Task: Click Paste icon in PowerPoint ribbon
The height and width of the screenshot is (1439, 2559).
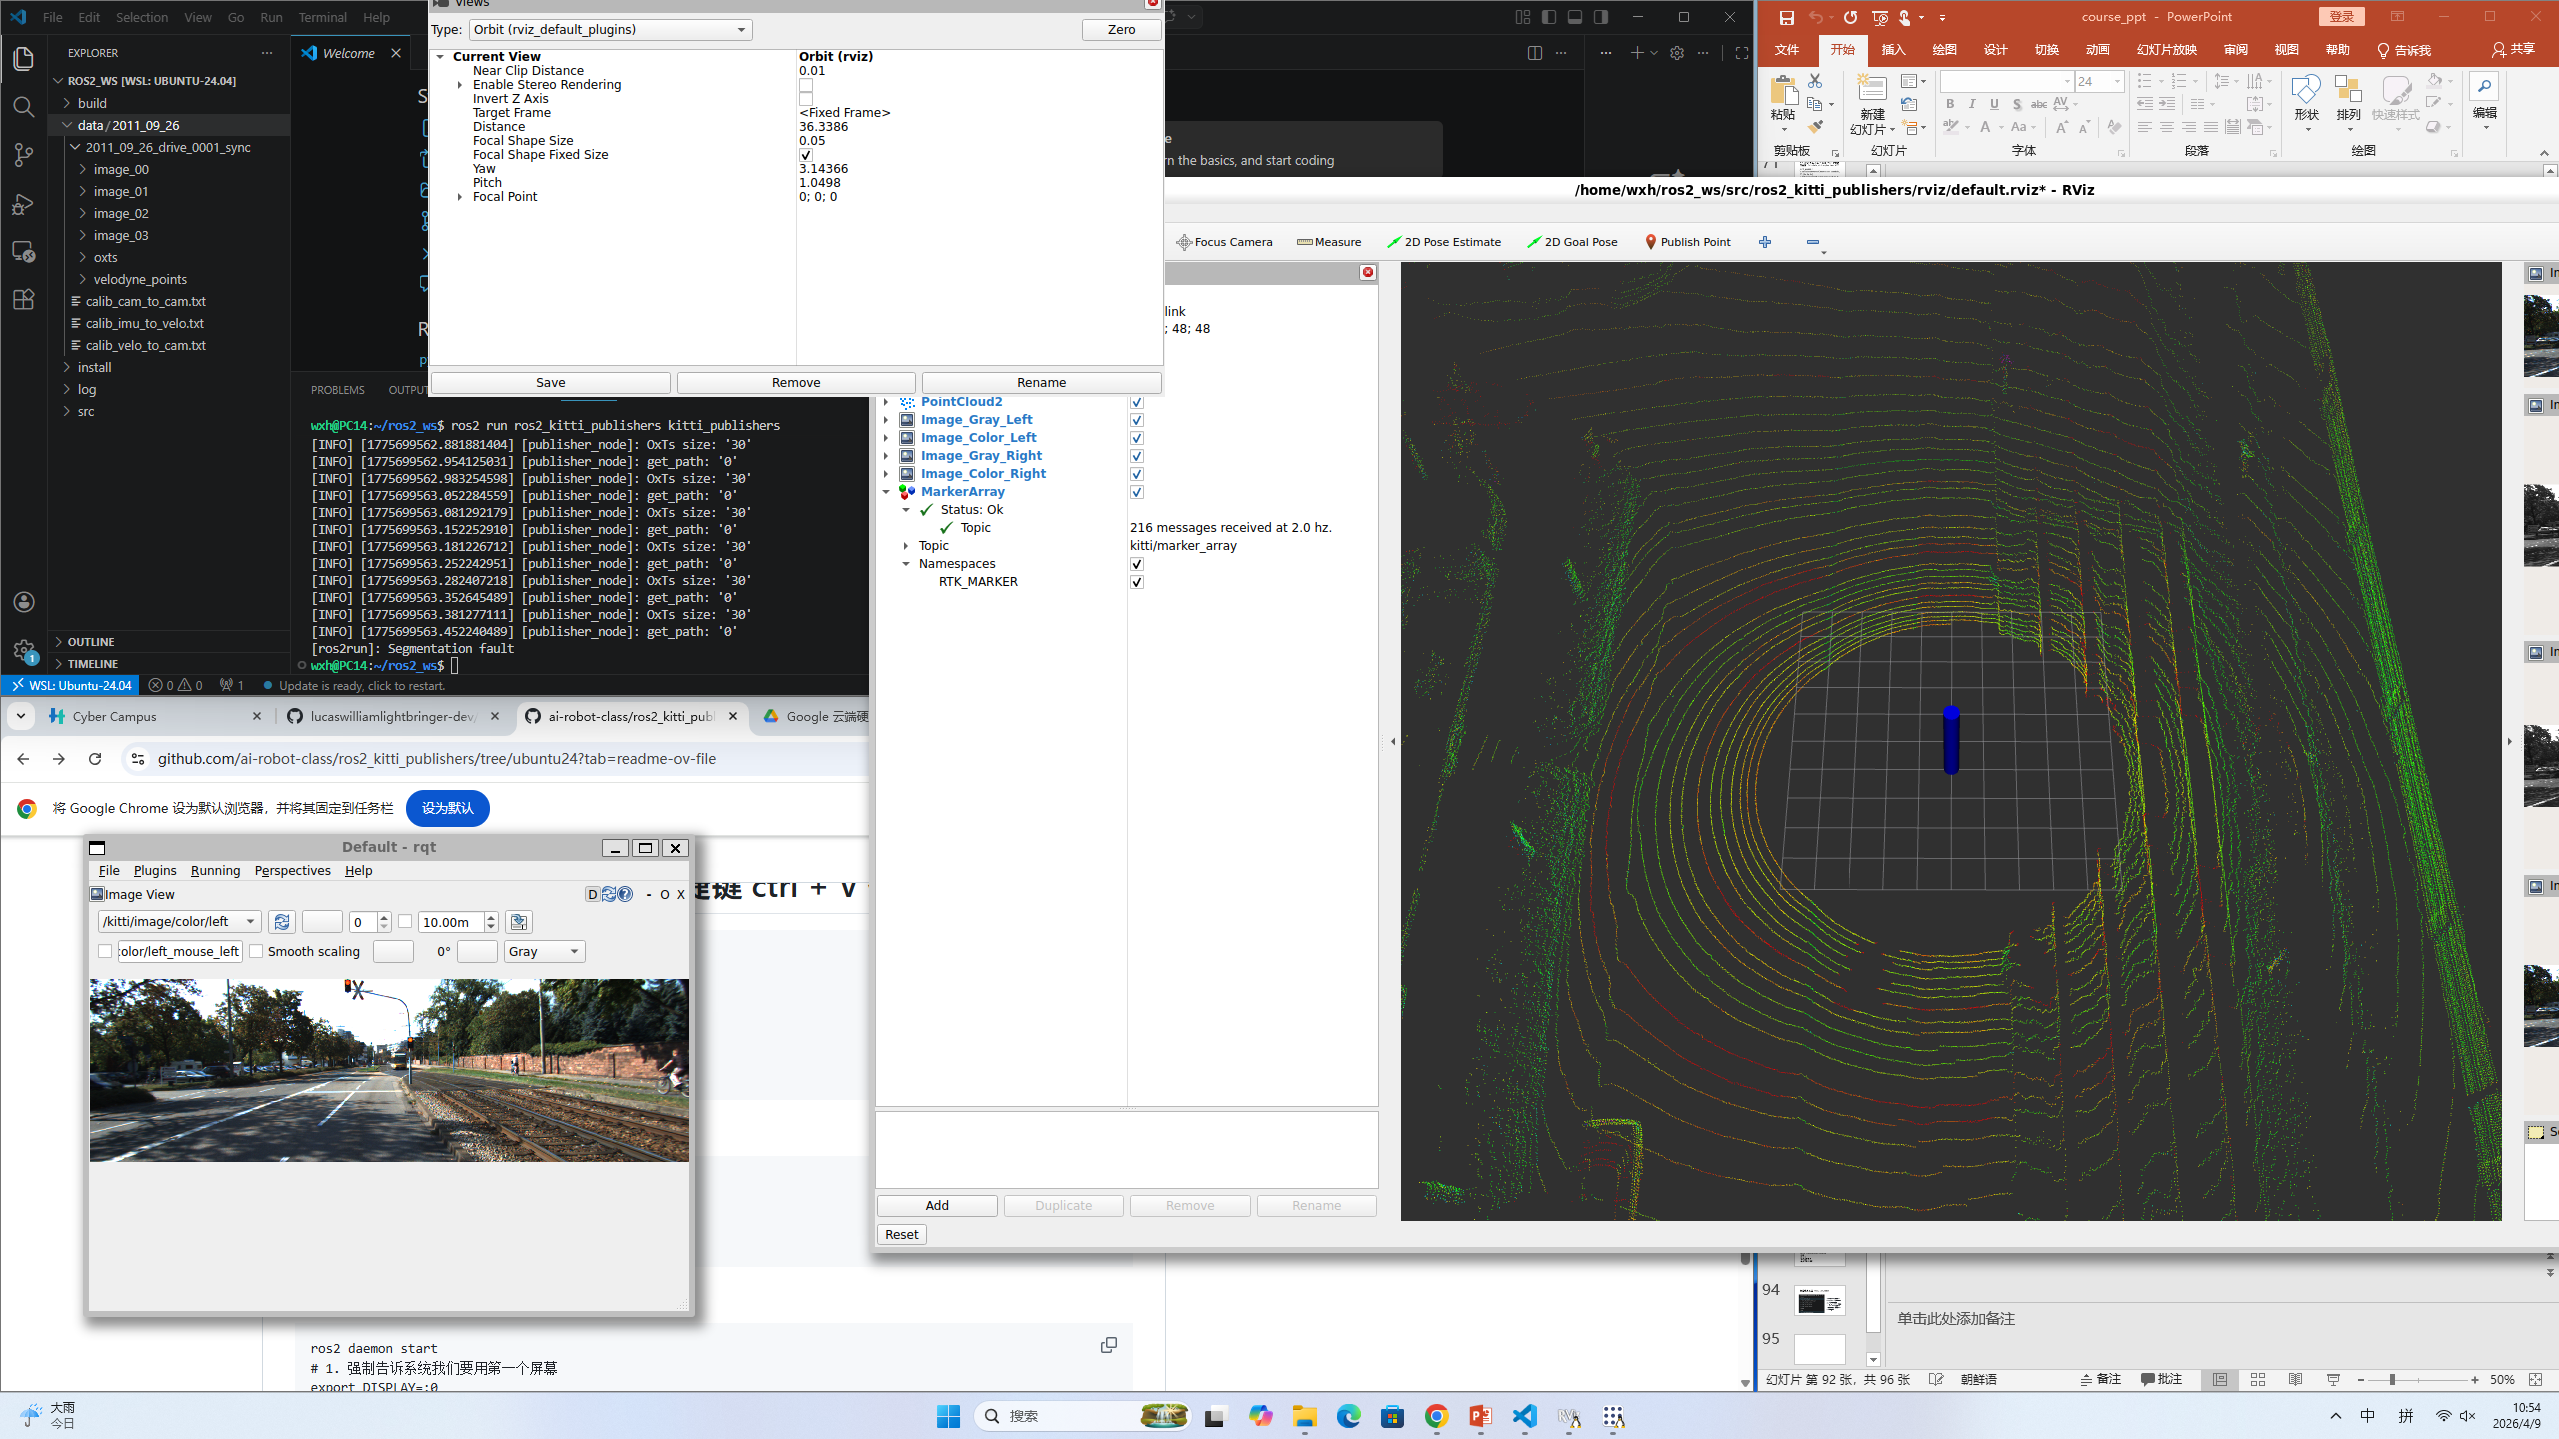Action: (x=1783, y=92)
